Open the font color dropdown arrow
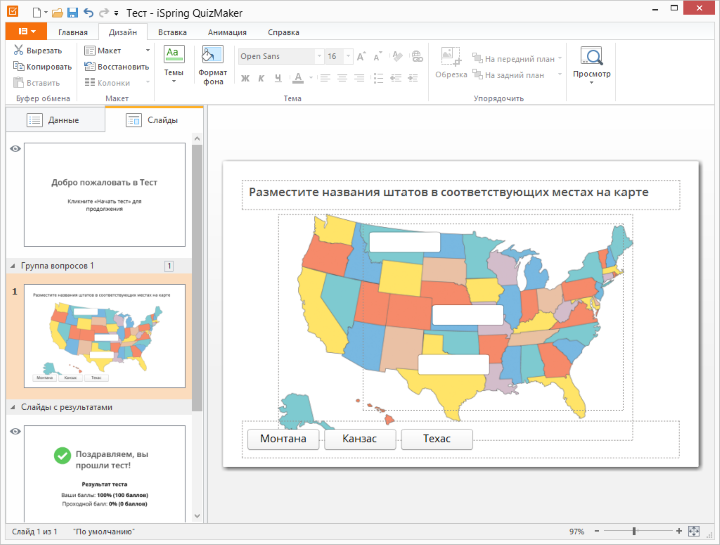This screenshot has height=545, width=720. click(x=311, y=78)
